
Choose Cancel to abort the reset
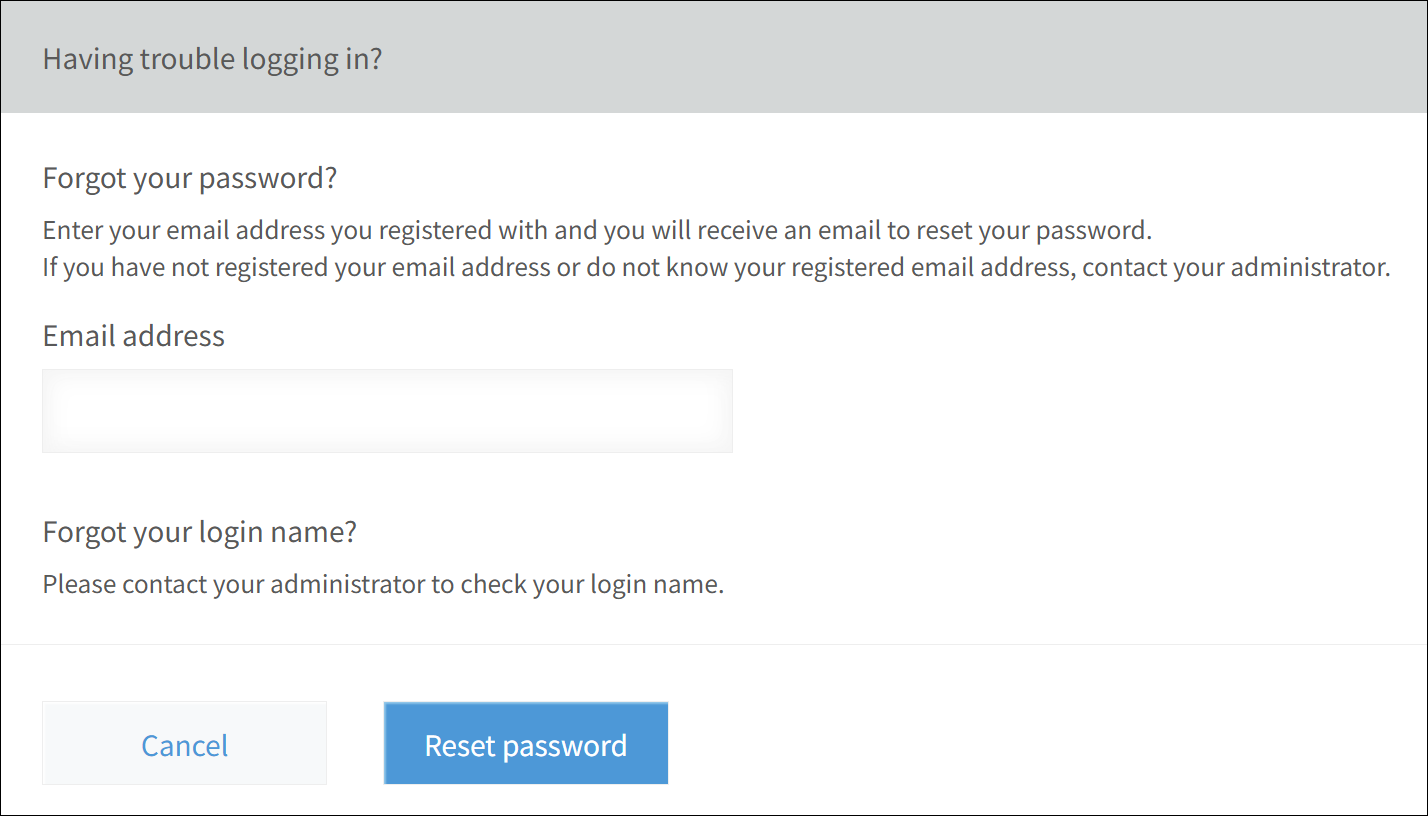click(x=184, y=743)
